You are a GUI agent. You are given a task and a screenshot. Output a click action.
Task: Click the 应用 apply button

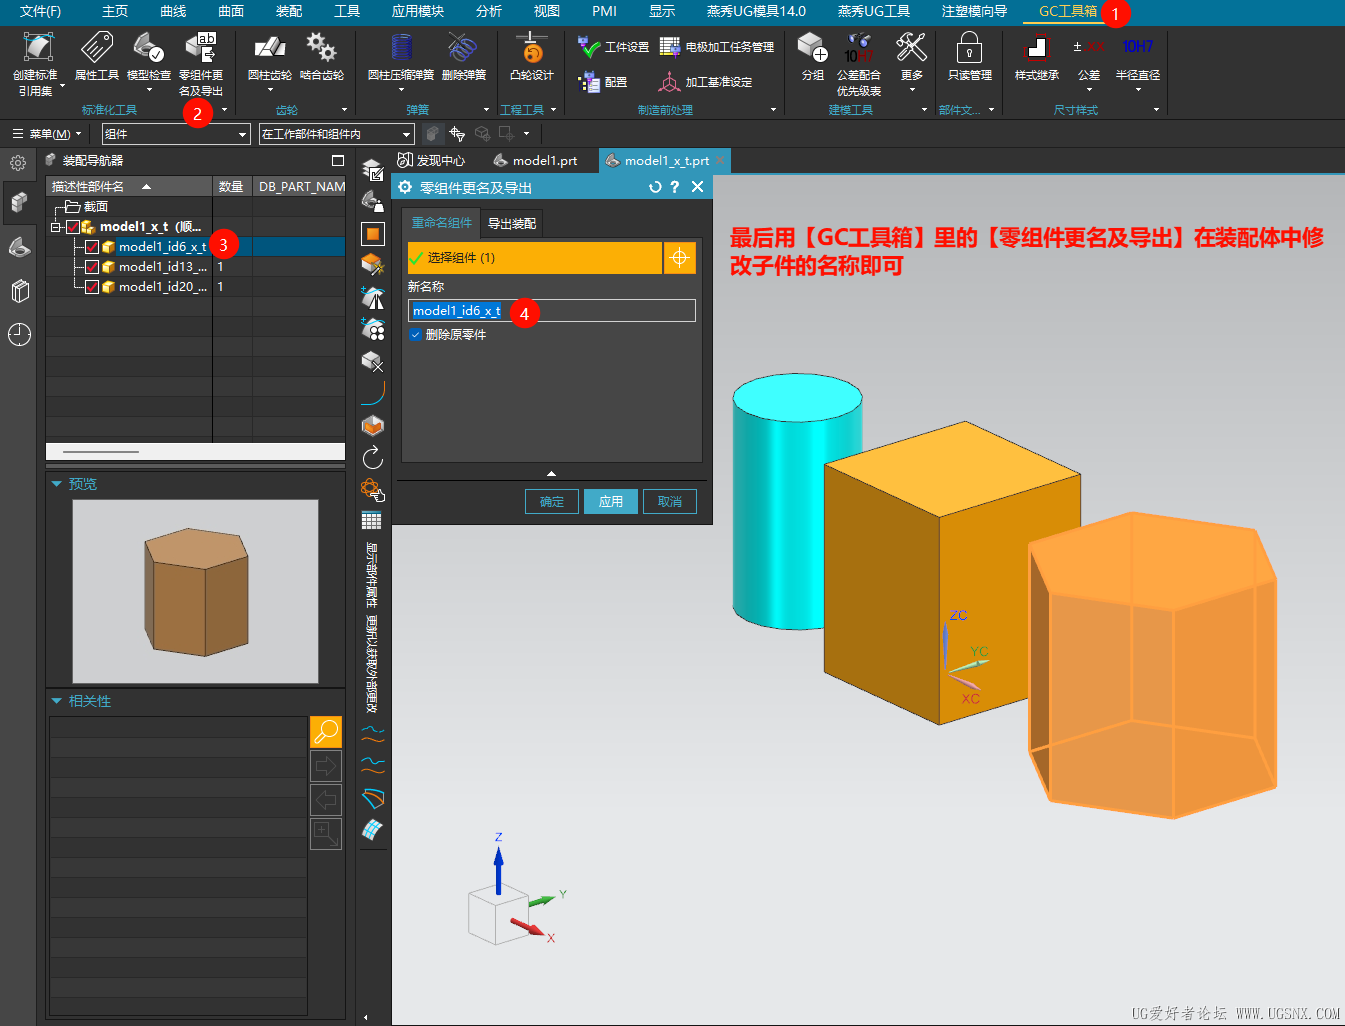[610, 502]
